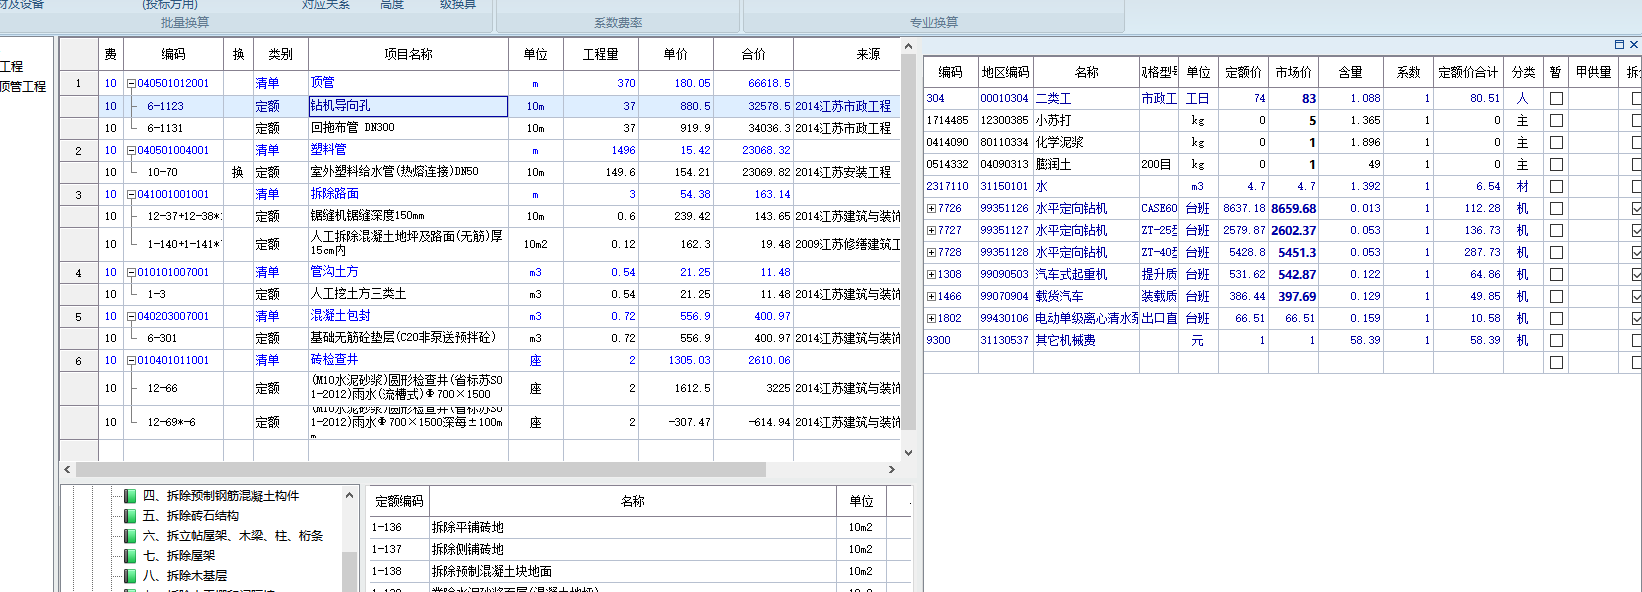Collapse bill item 040203007001

tap(131, 317)
